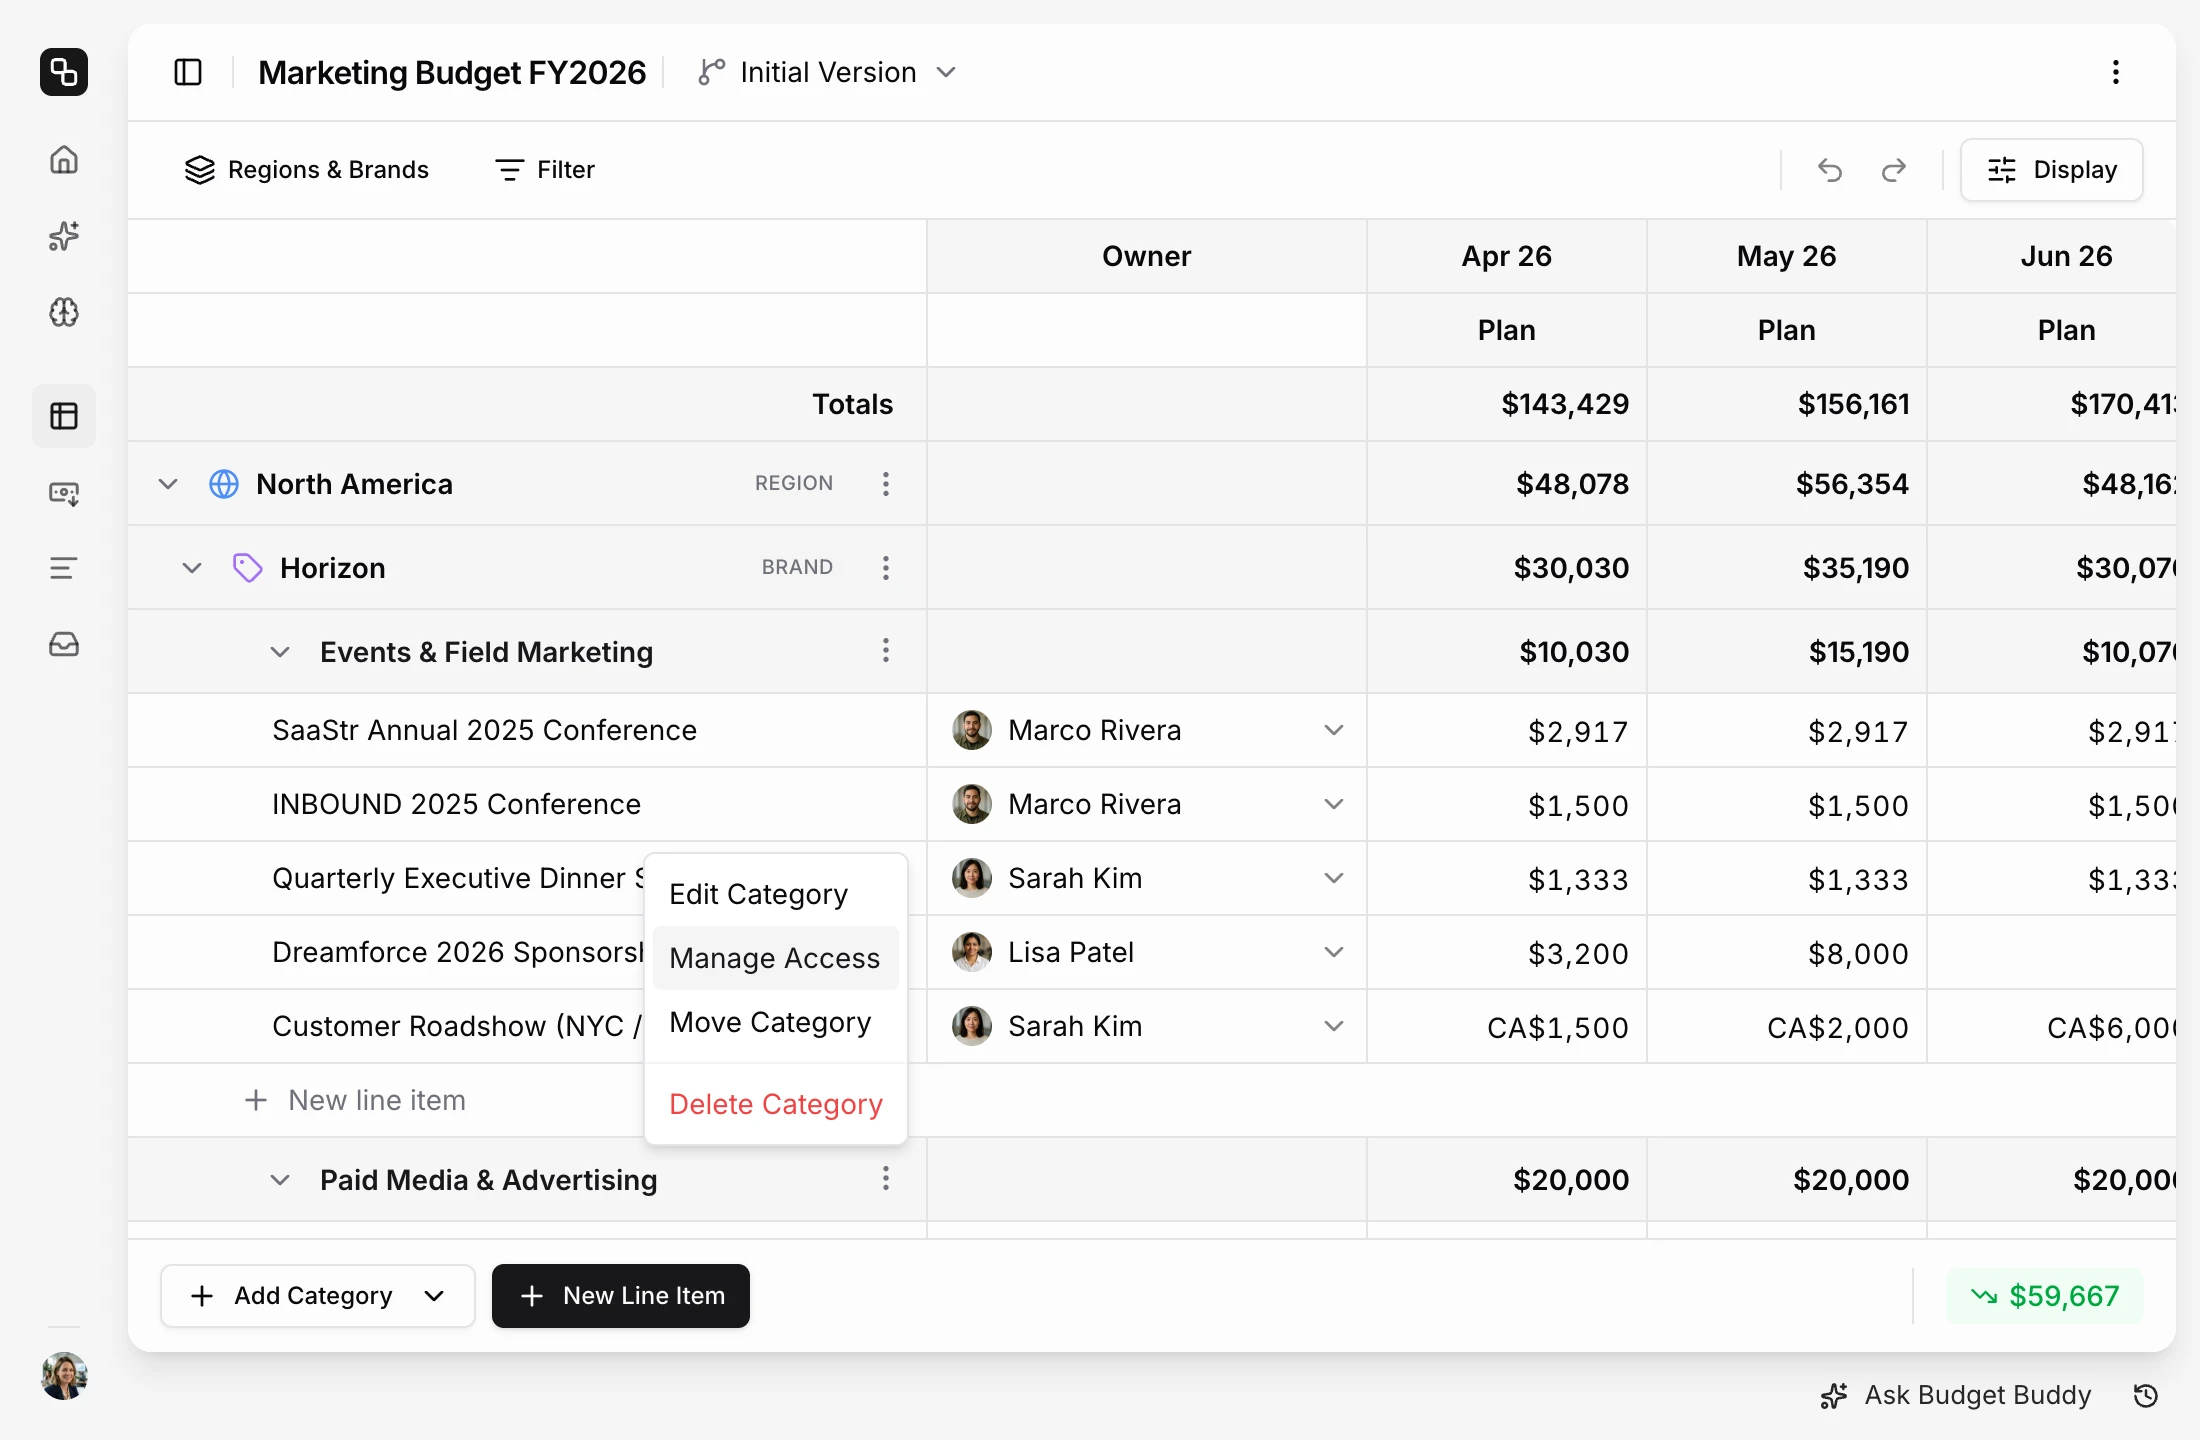Click New line item row

pos(355,1100)
